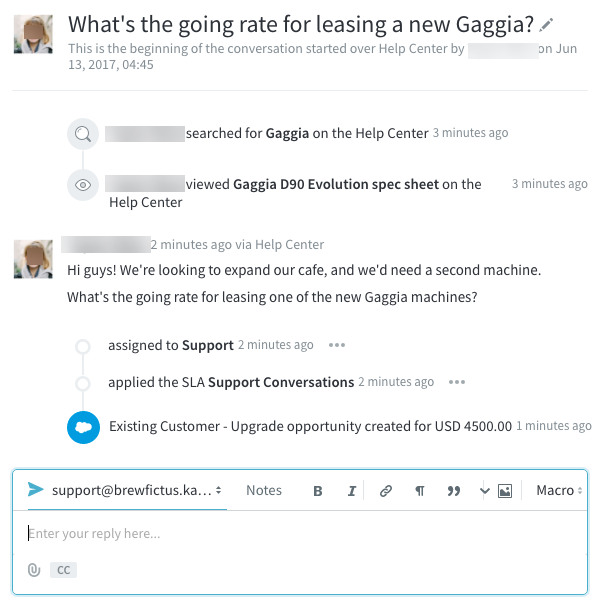The image size is (600, 605).
Task: Insert a hyperlink with the link icon
Action: [386, 491]
